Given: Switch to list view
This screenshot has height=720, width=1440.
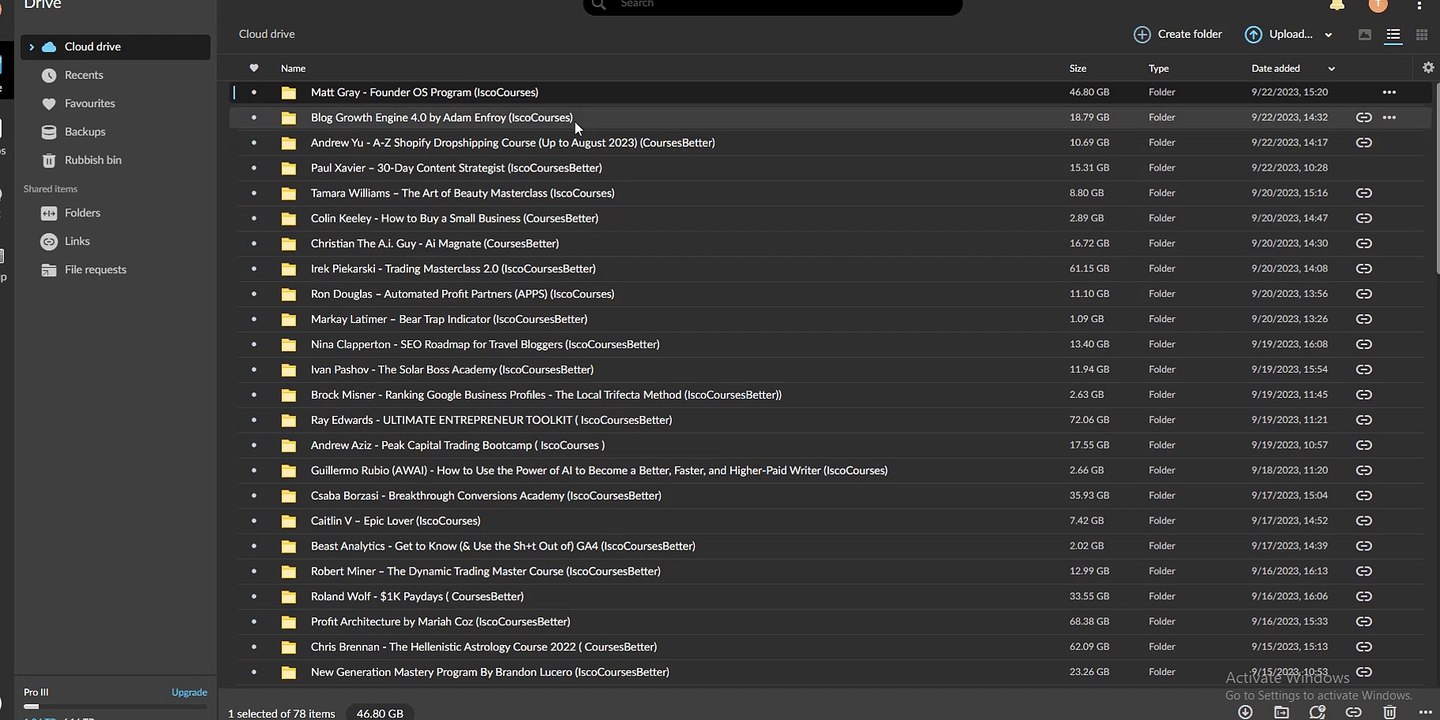Looking at the screenshot, I should [1393, 35].
